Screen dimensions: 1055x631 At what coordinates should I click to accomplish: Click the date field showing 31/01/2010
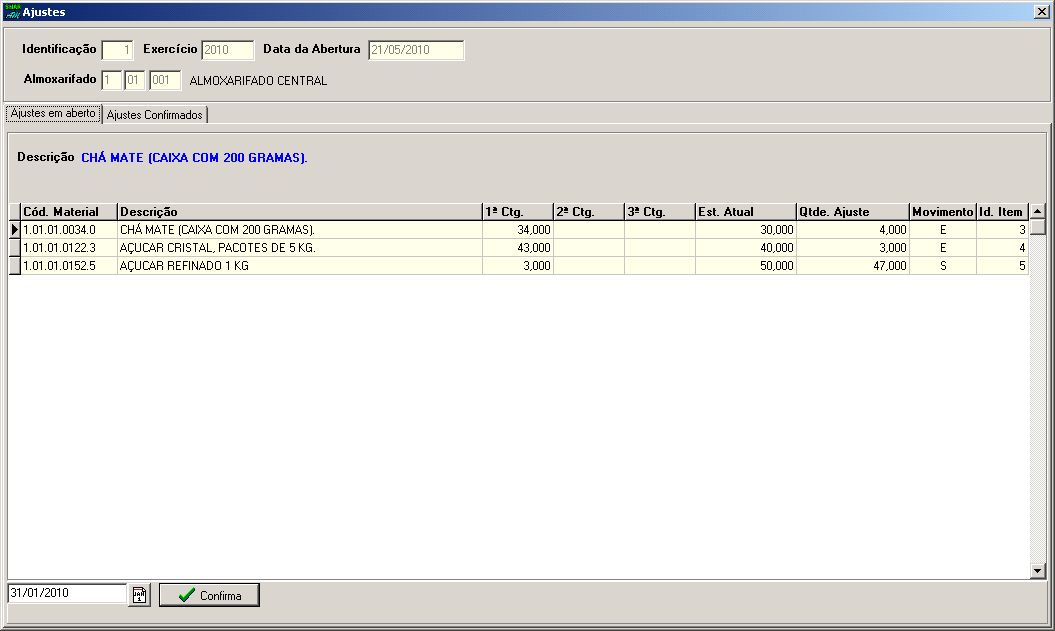click(67, 593)
